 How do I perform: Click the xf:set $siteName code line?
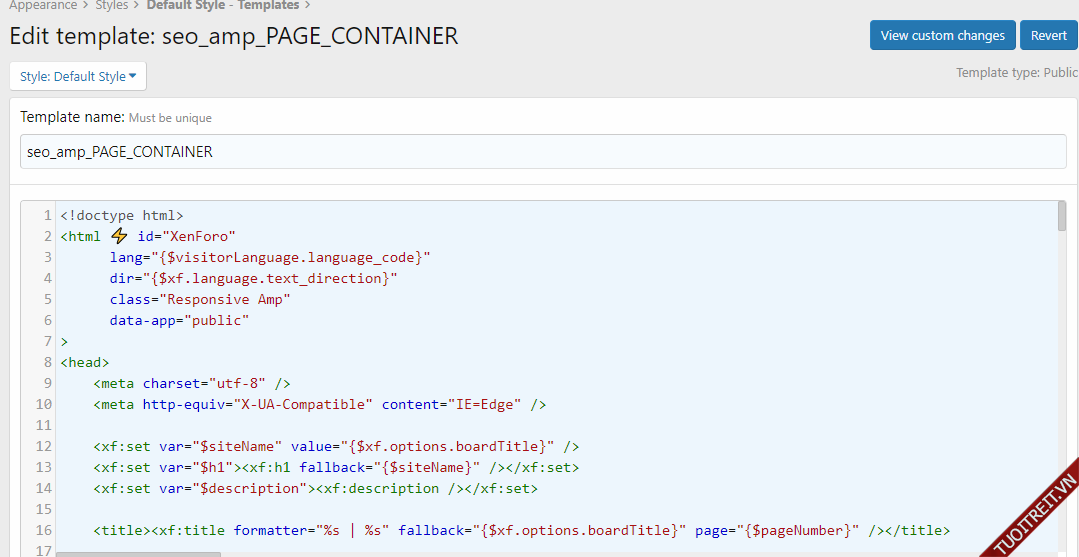[x=336, y=446]
